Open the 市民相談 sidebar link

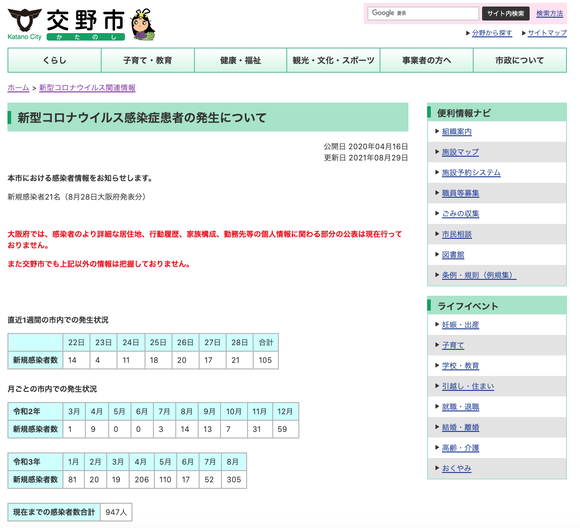tap(456, 234)
